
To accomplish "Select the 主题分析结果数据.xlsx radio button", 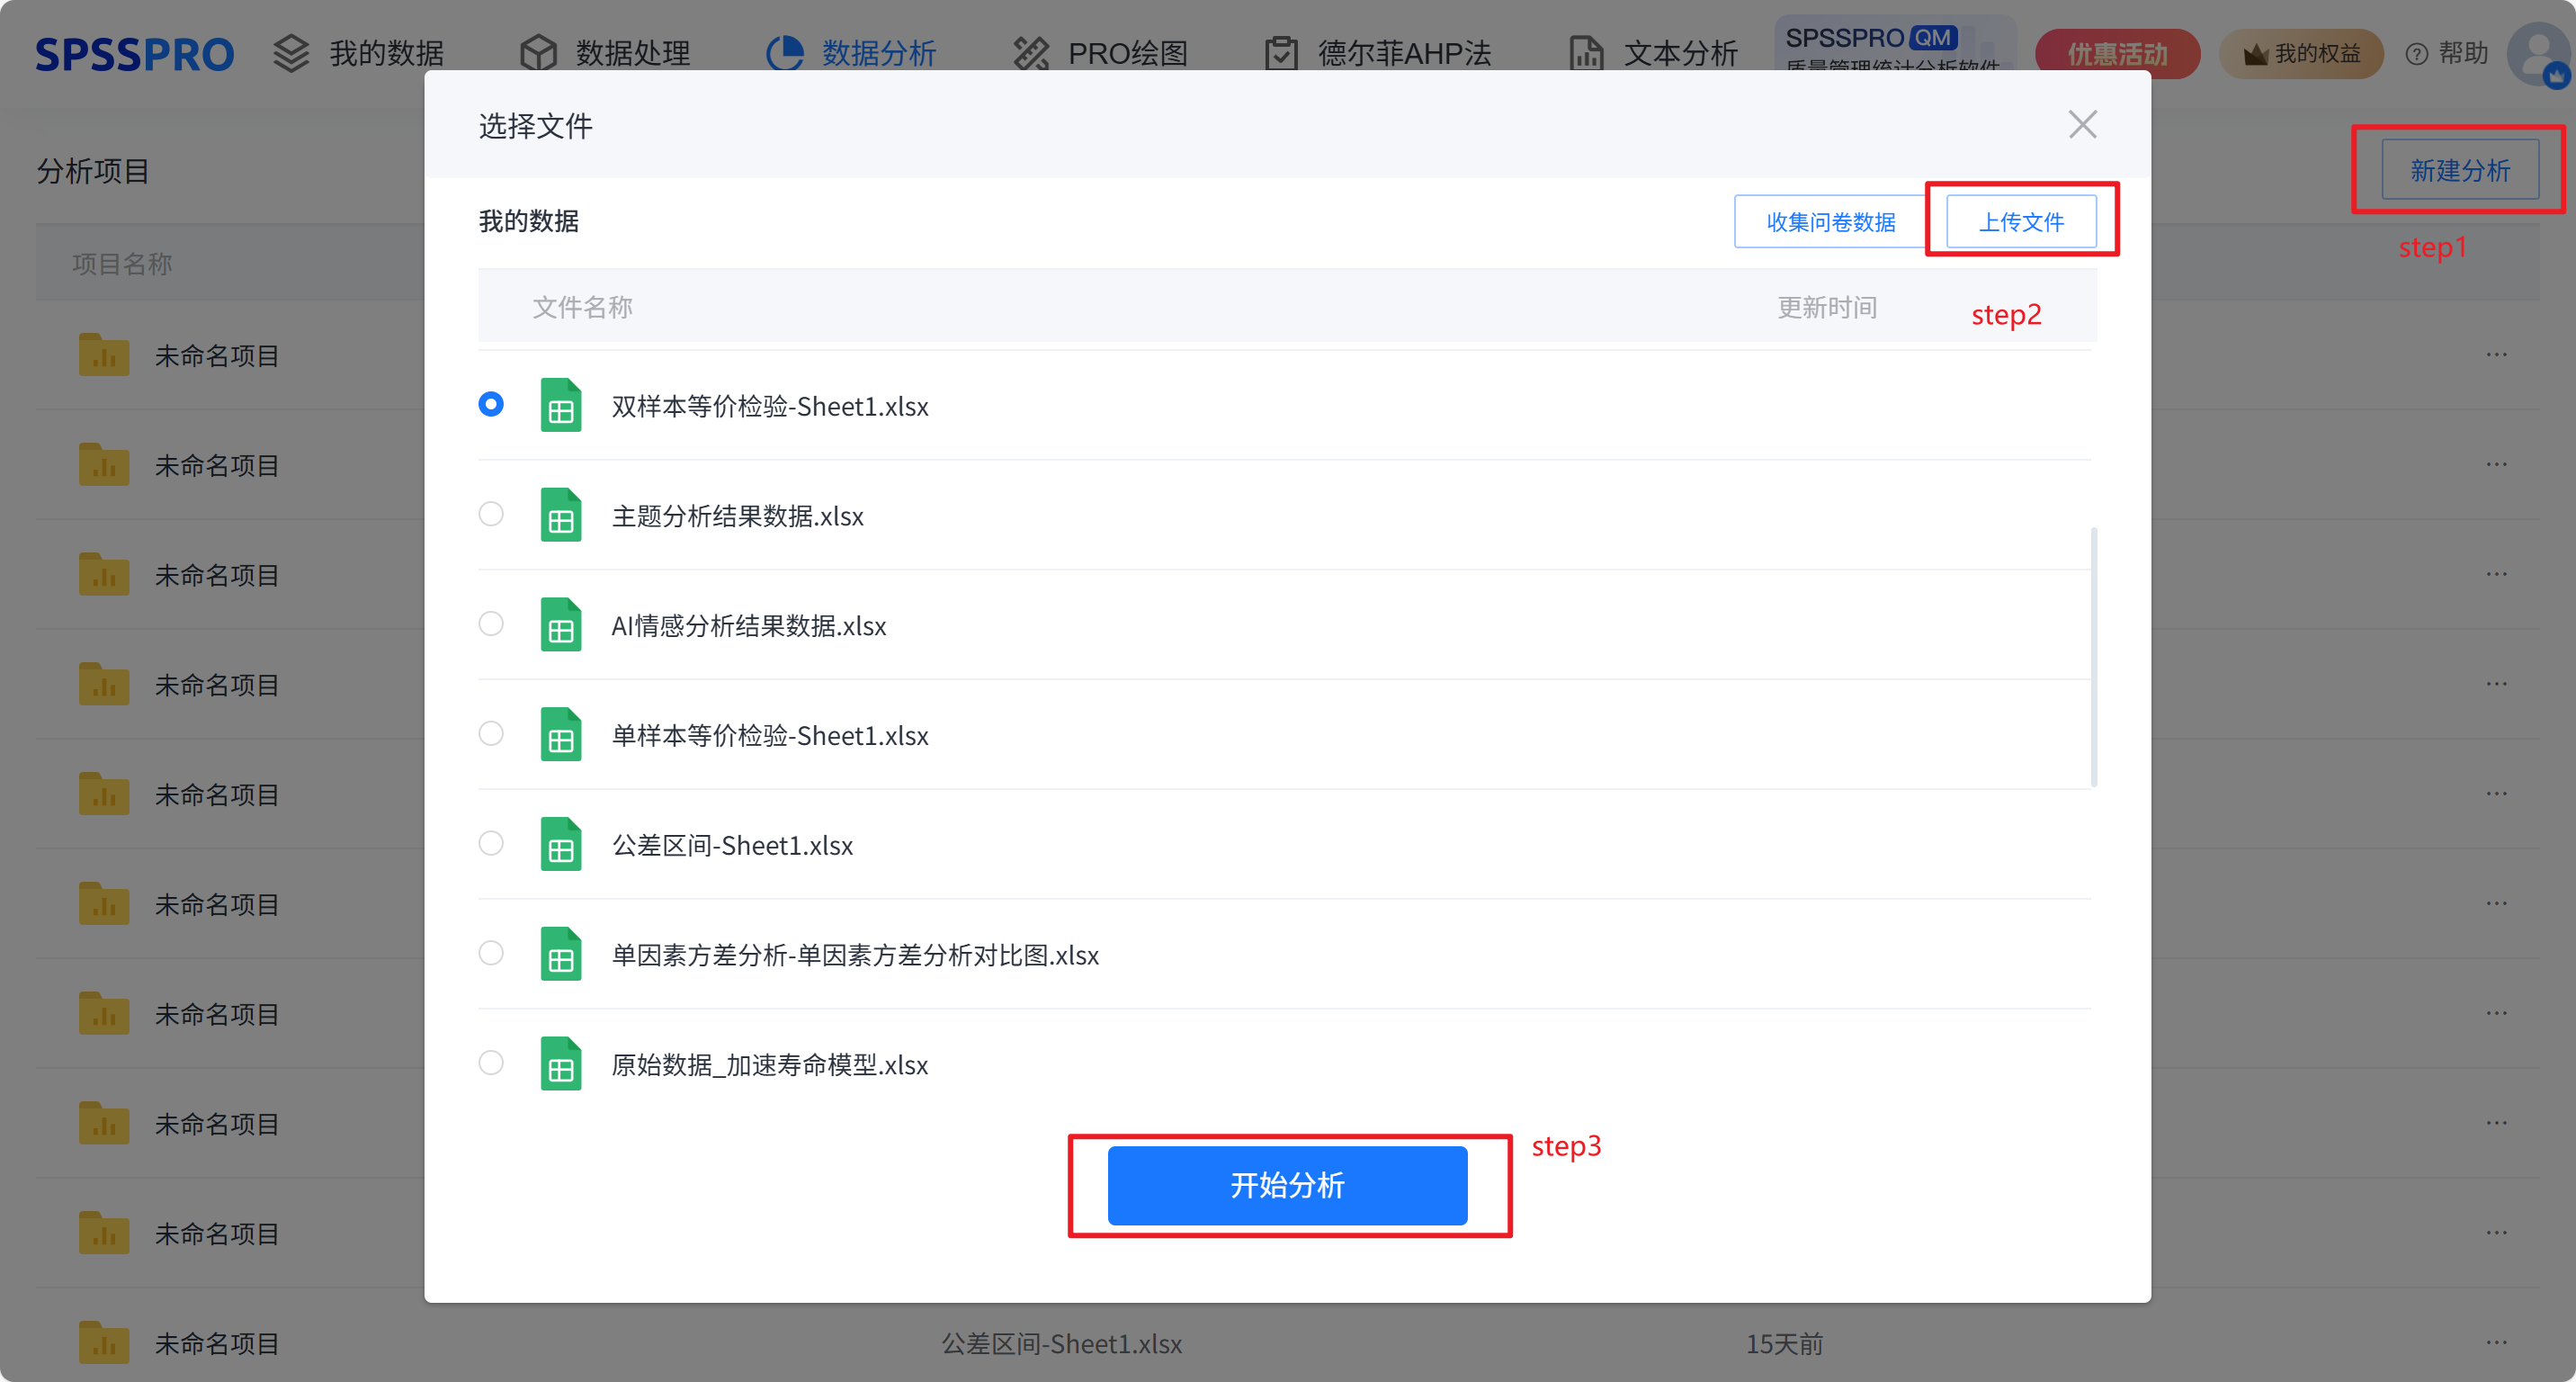I will coord(491,514).
